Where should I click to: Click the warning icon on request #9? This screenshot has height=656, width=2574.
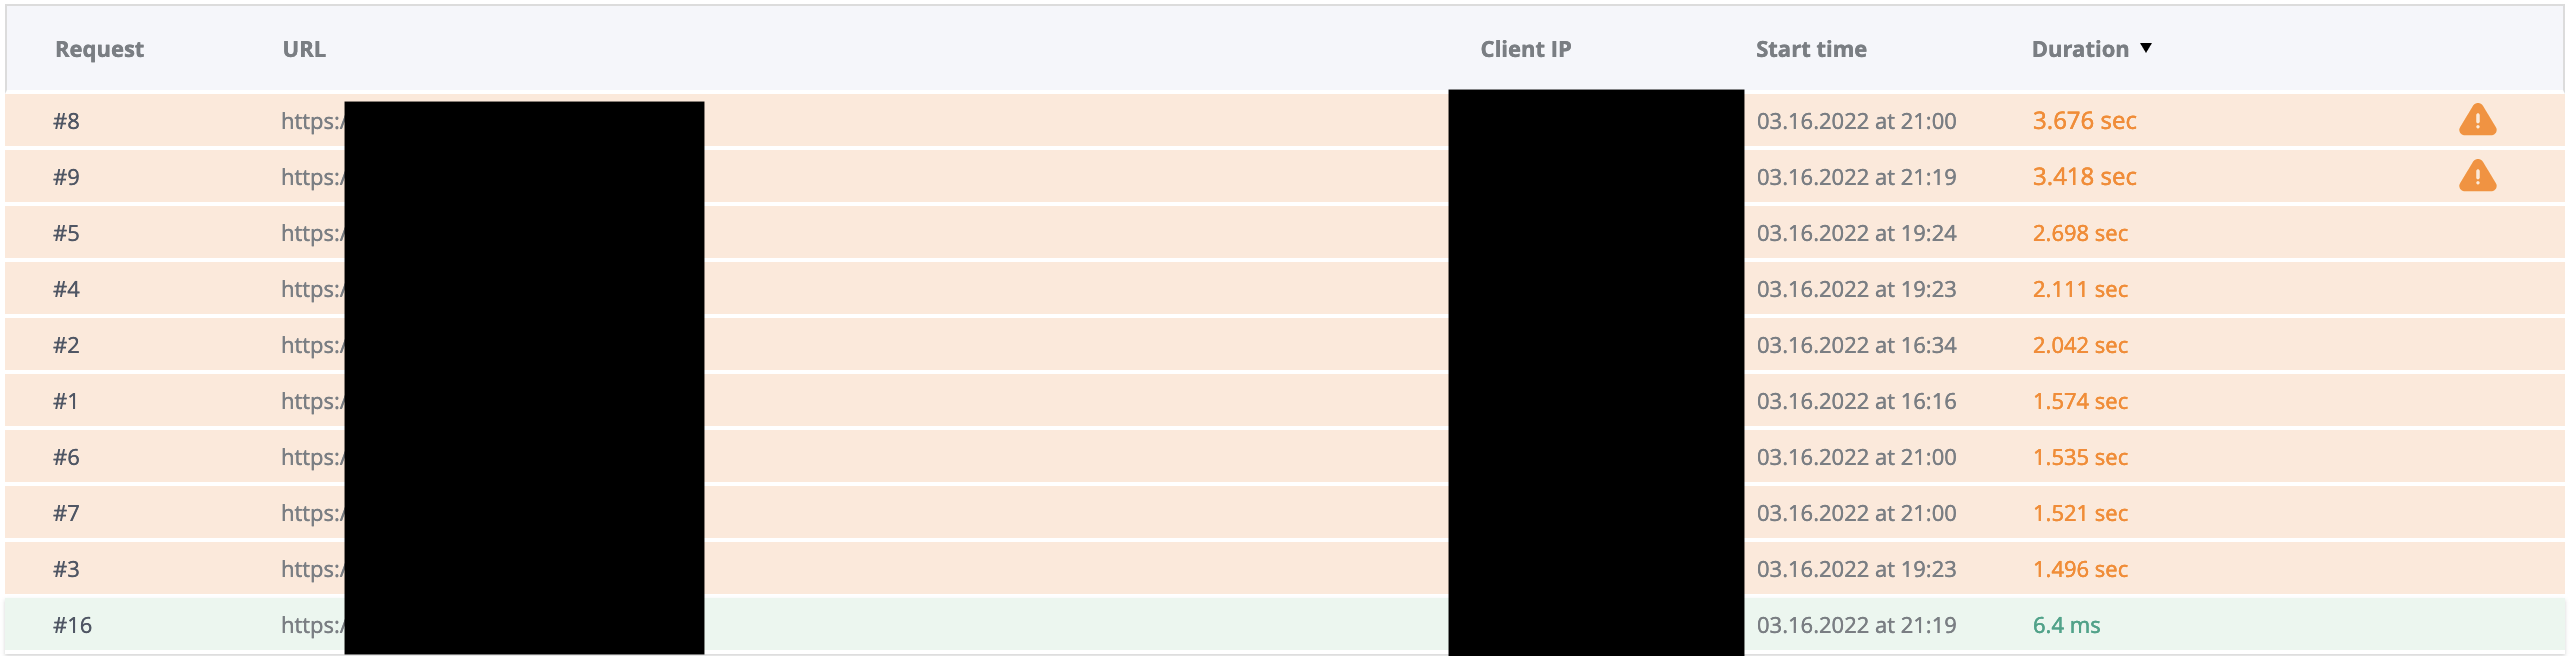2477,176
